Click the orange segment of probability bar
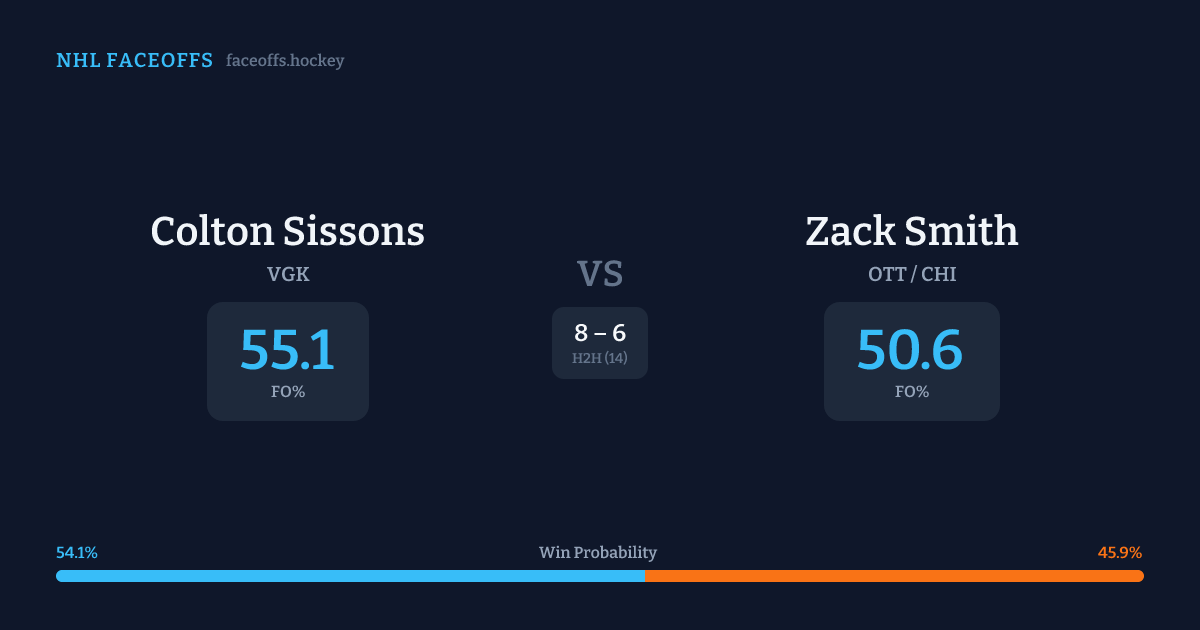The height and width of the screenshot is (630, 1200). (x=895, y=576)
